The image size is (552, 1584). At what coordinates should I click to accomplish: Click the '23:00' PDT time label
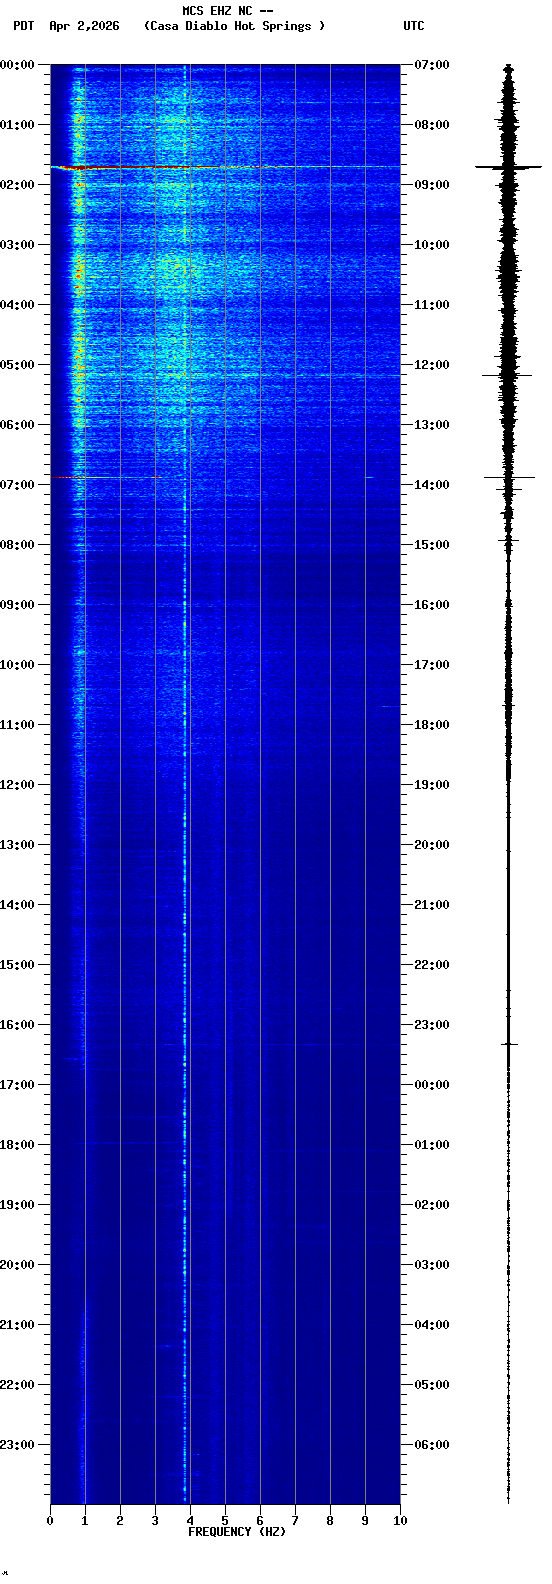coord(17,1445)
